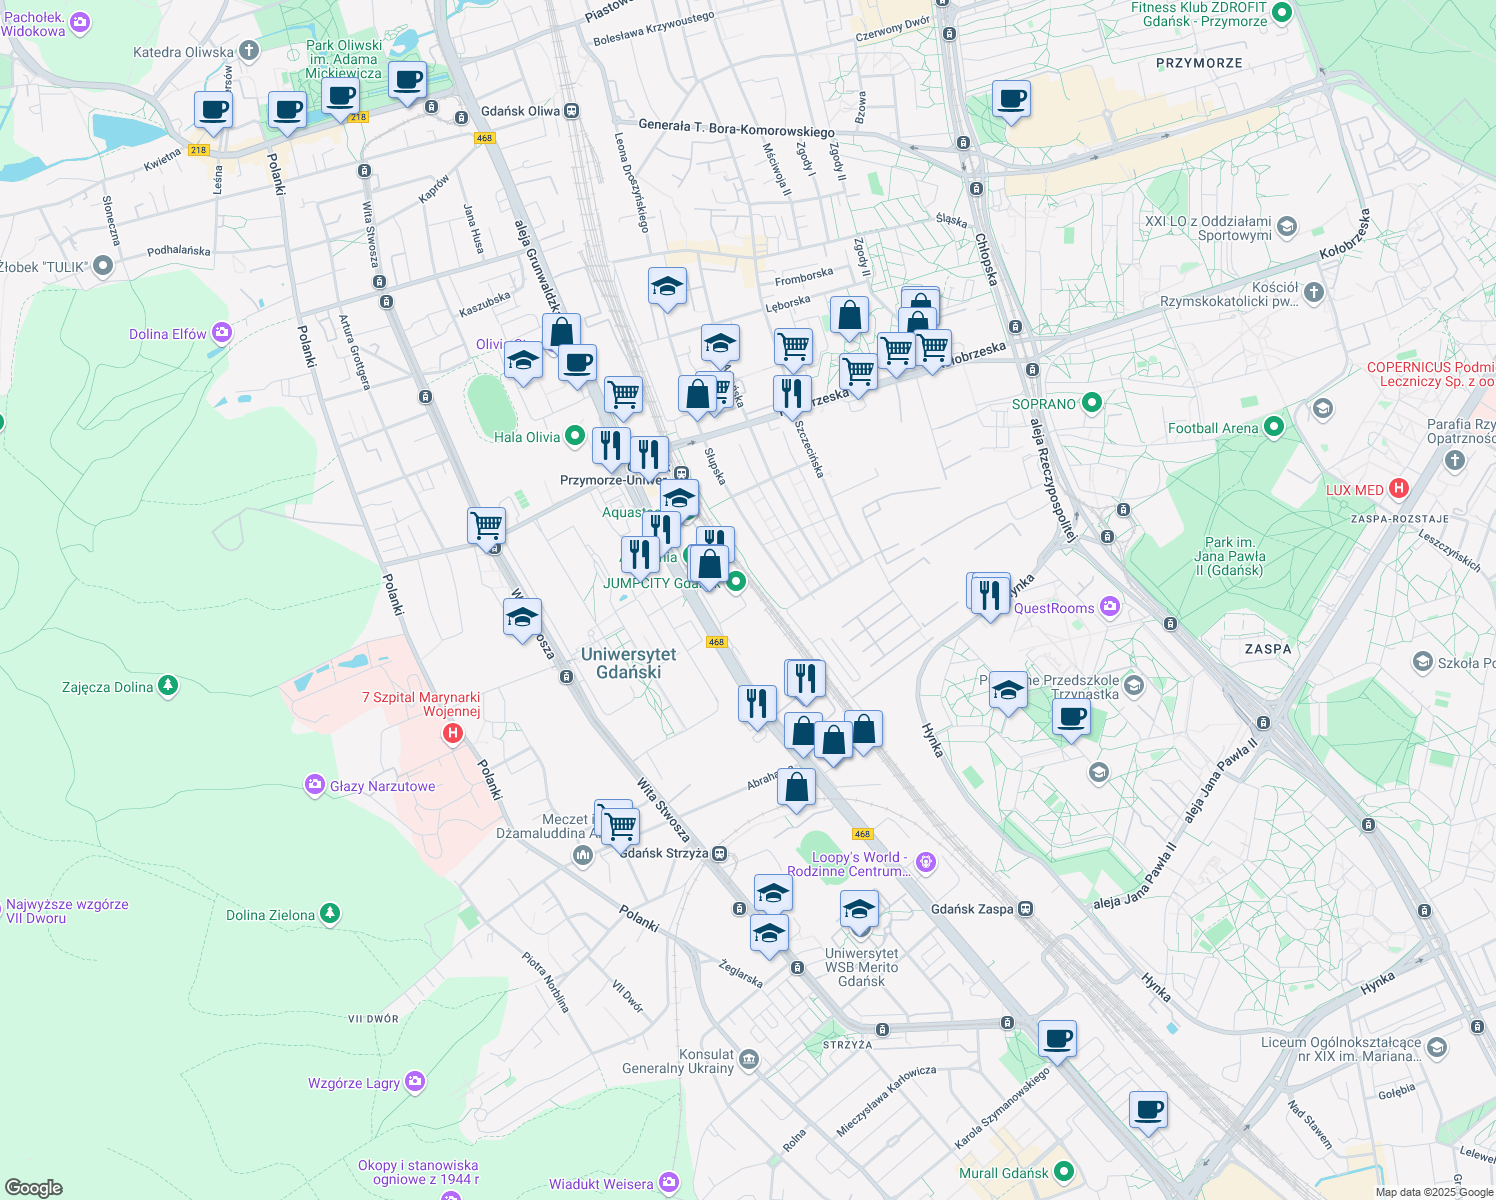Click the coffee marker near Przedszkole Trzynastka
The image size is (1496, 1200).
[x=1071, y=718]
